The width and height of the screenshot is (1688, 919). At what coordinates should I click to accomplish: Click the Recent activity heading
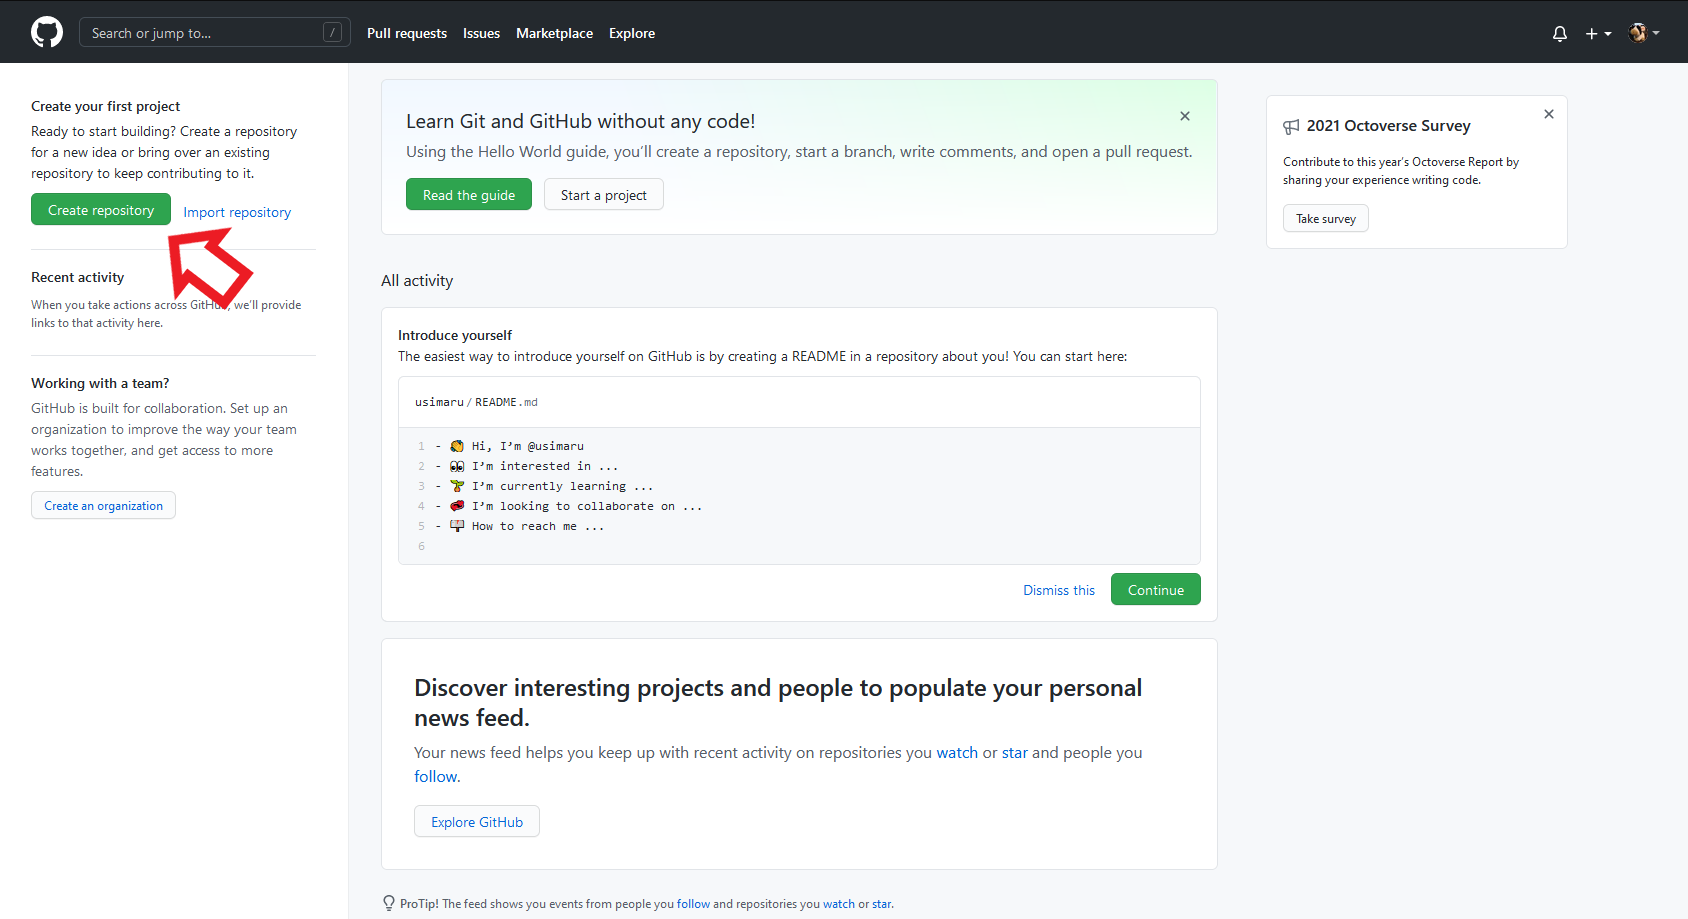pyautogui.click(x=78, y=277)
